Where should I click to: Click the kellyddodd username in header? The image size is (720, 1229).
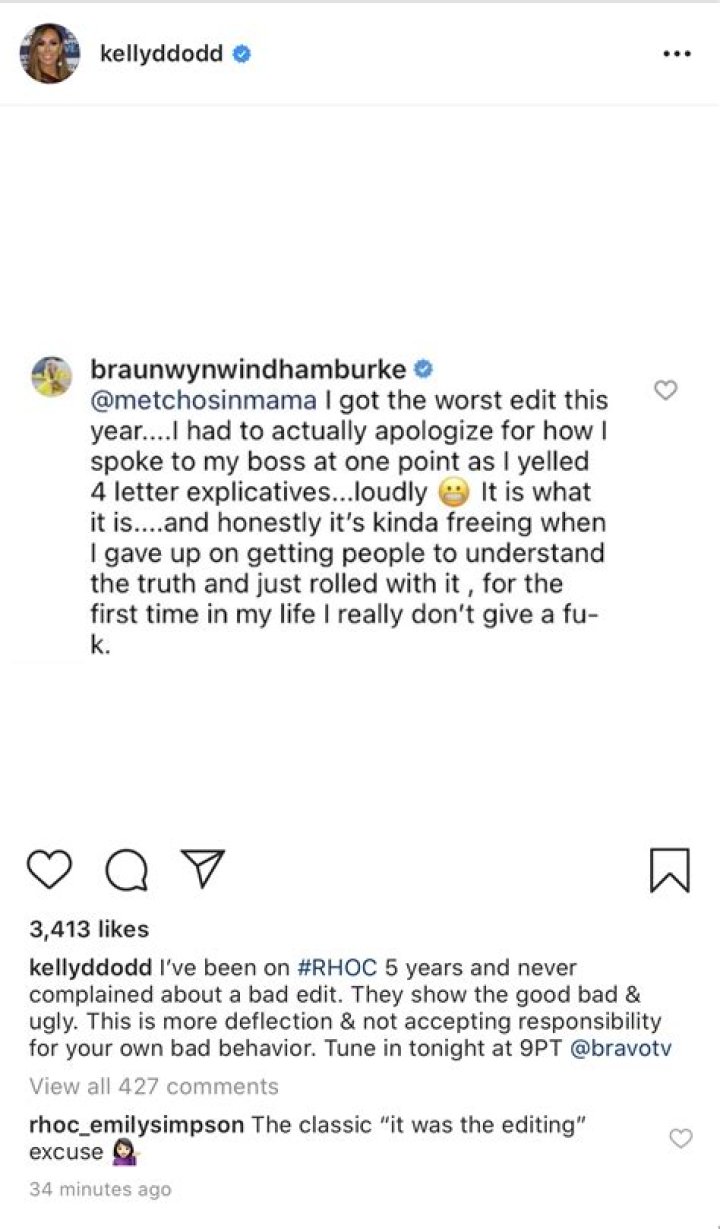tap(162, 54)
